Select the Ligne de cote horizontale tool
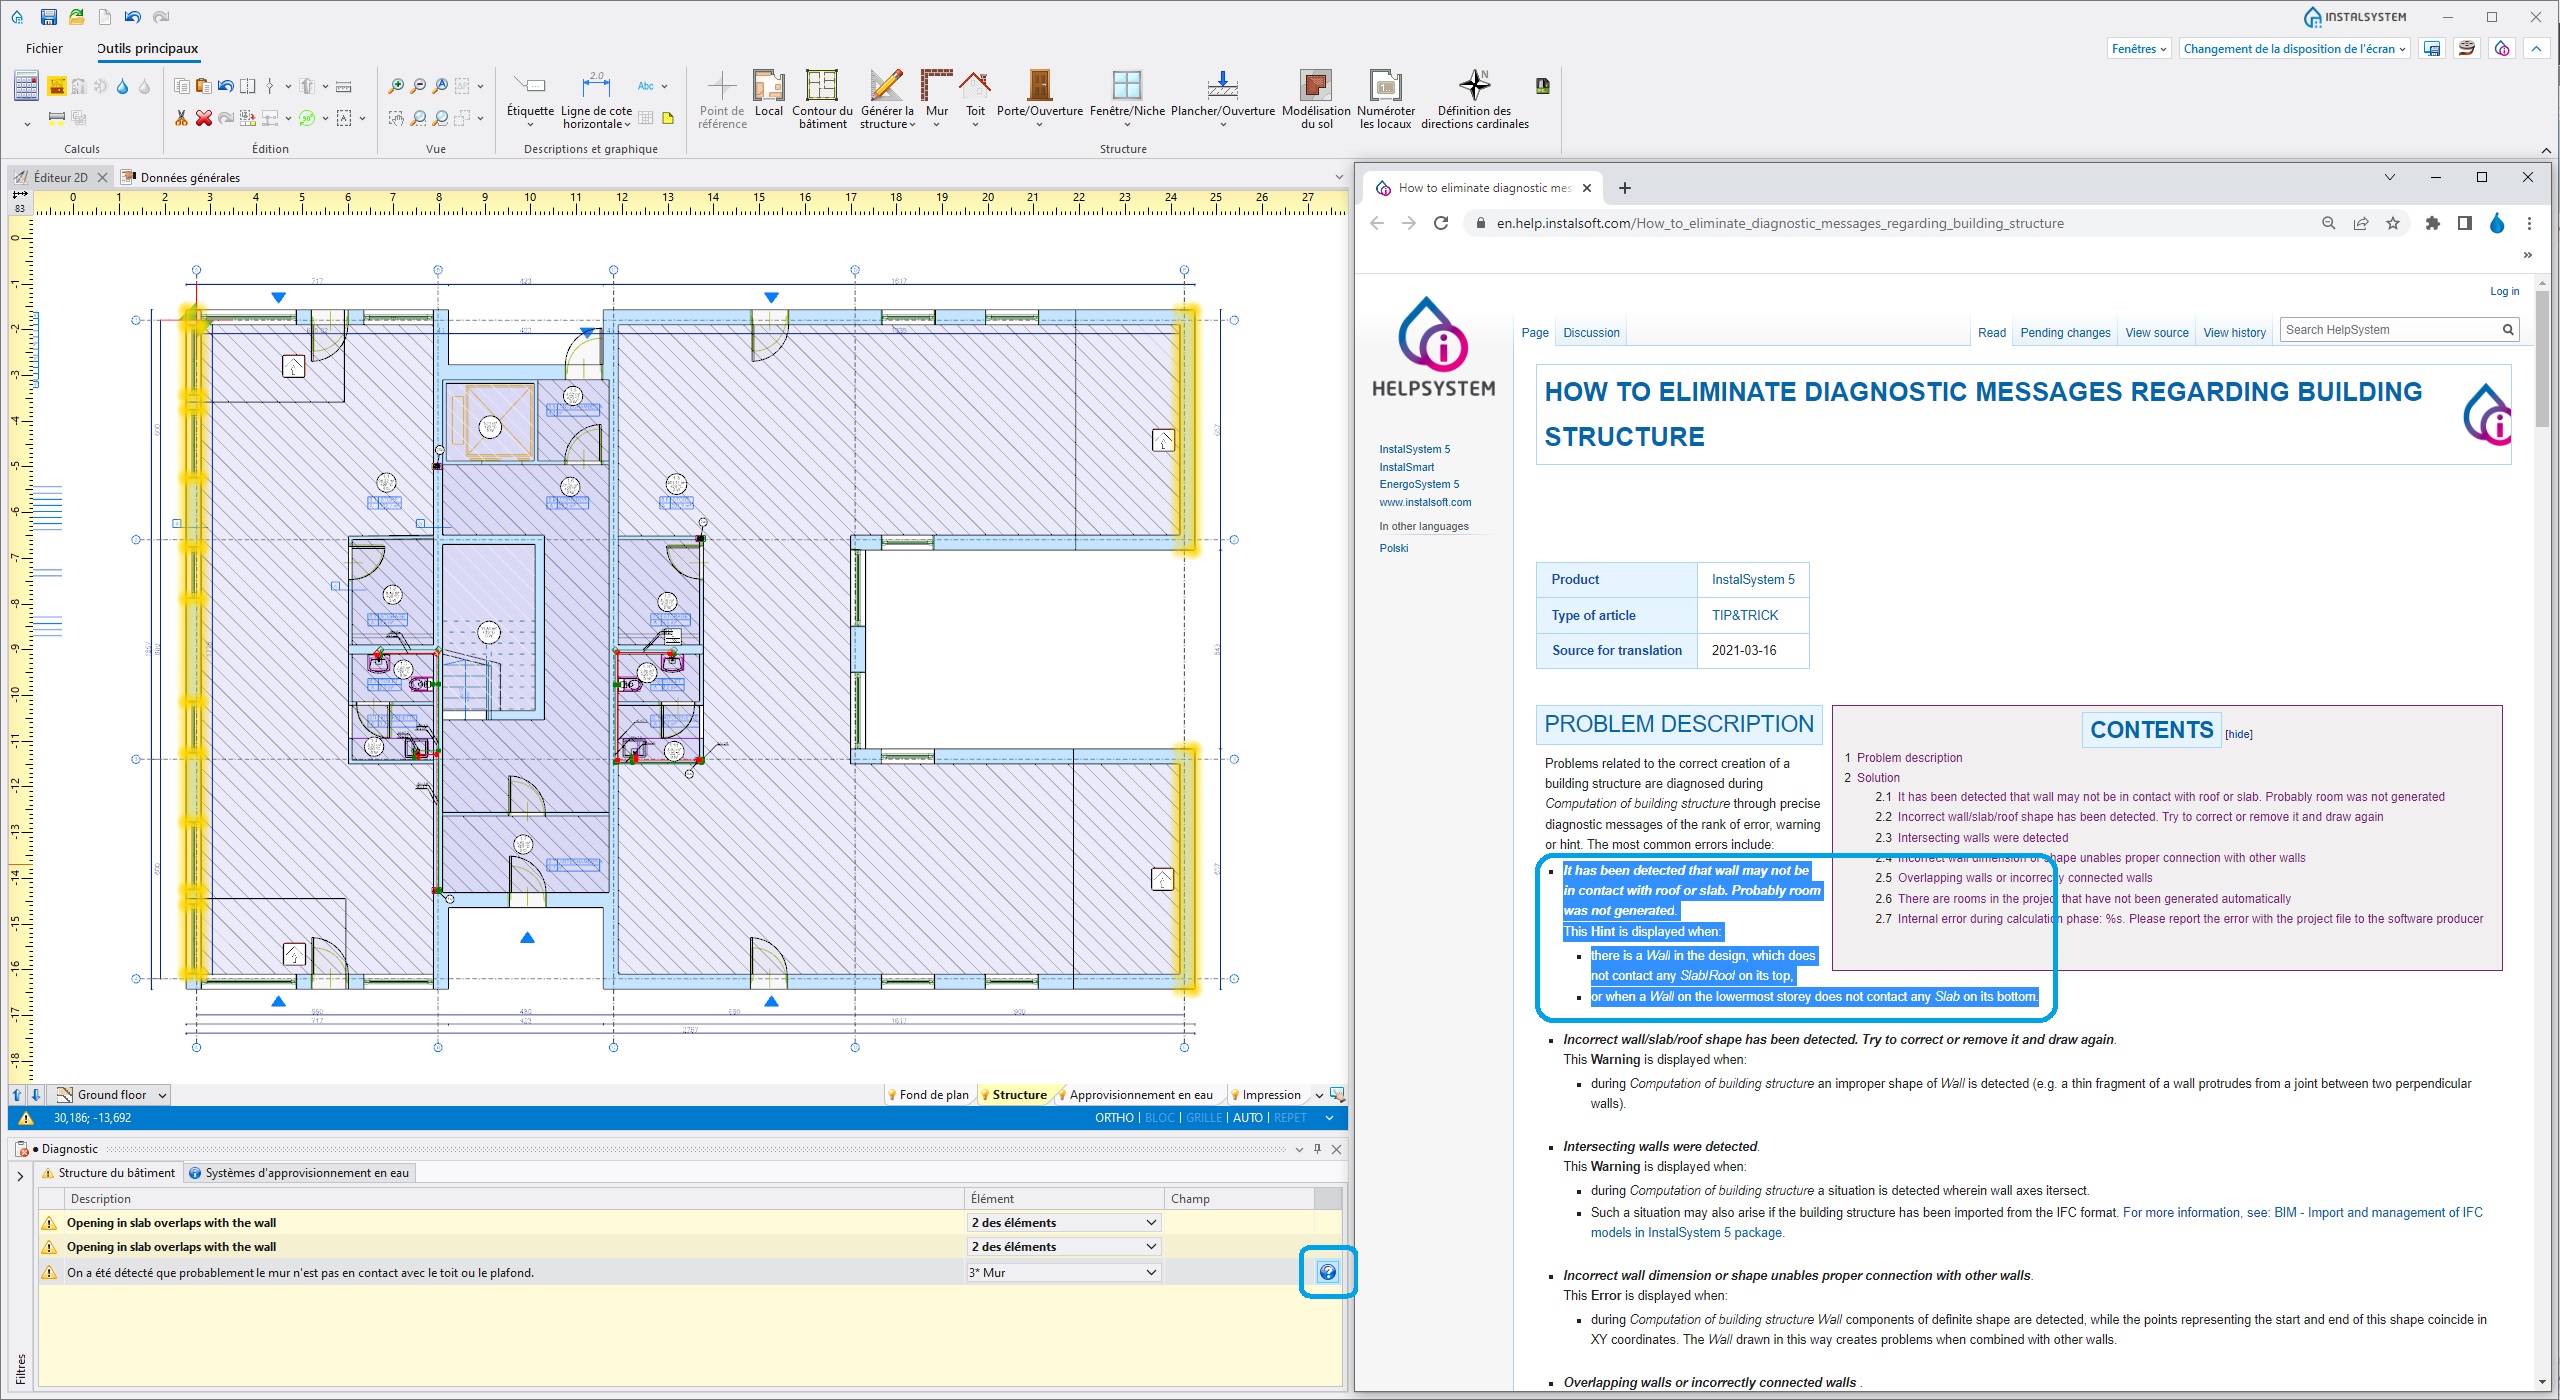2560x1400 pixels. [597, 100]
